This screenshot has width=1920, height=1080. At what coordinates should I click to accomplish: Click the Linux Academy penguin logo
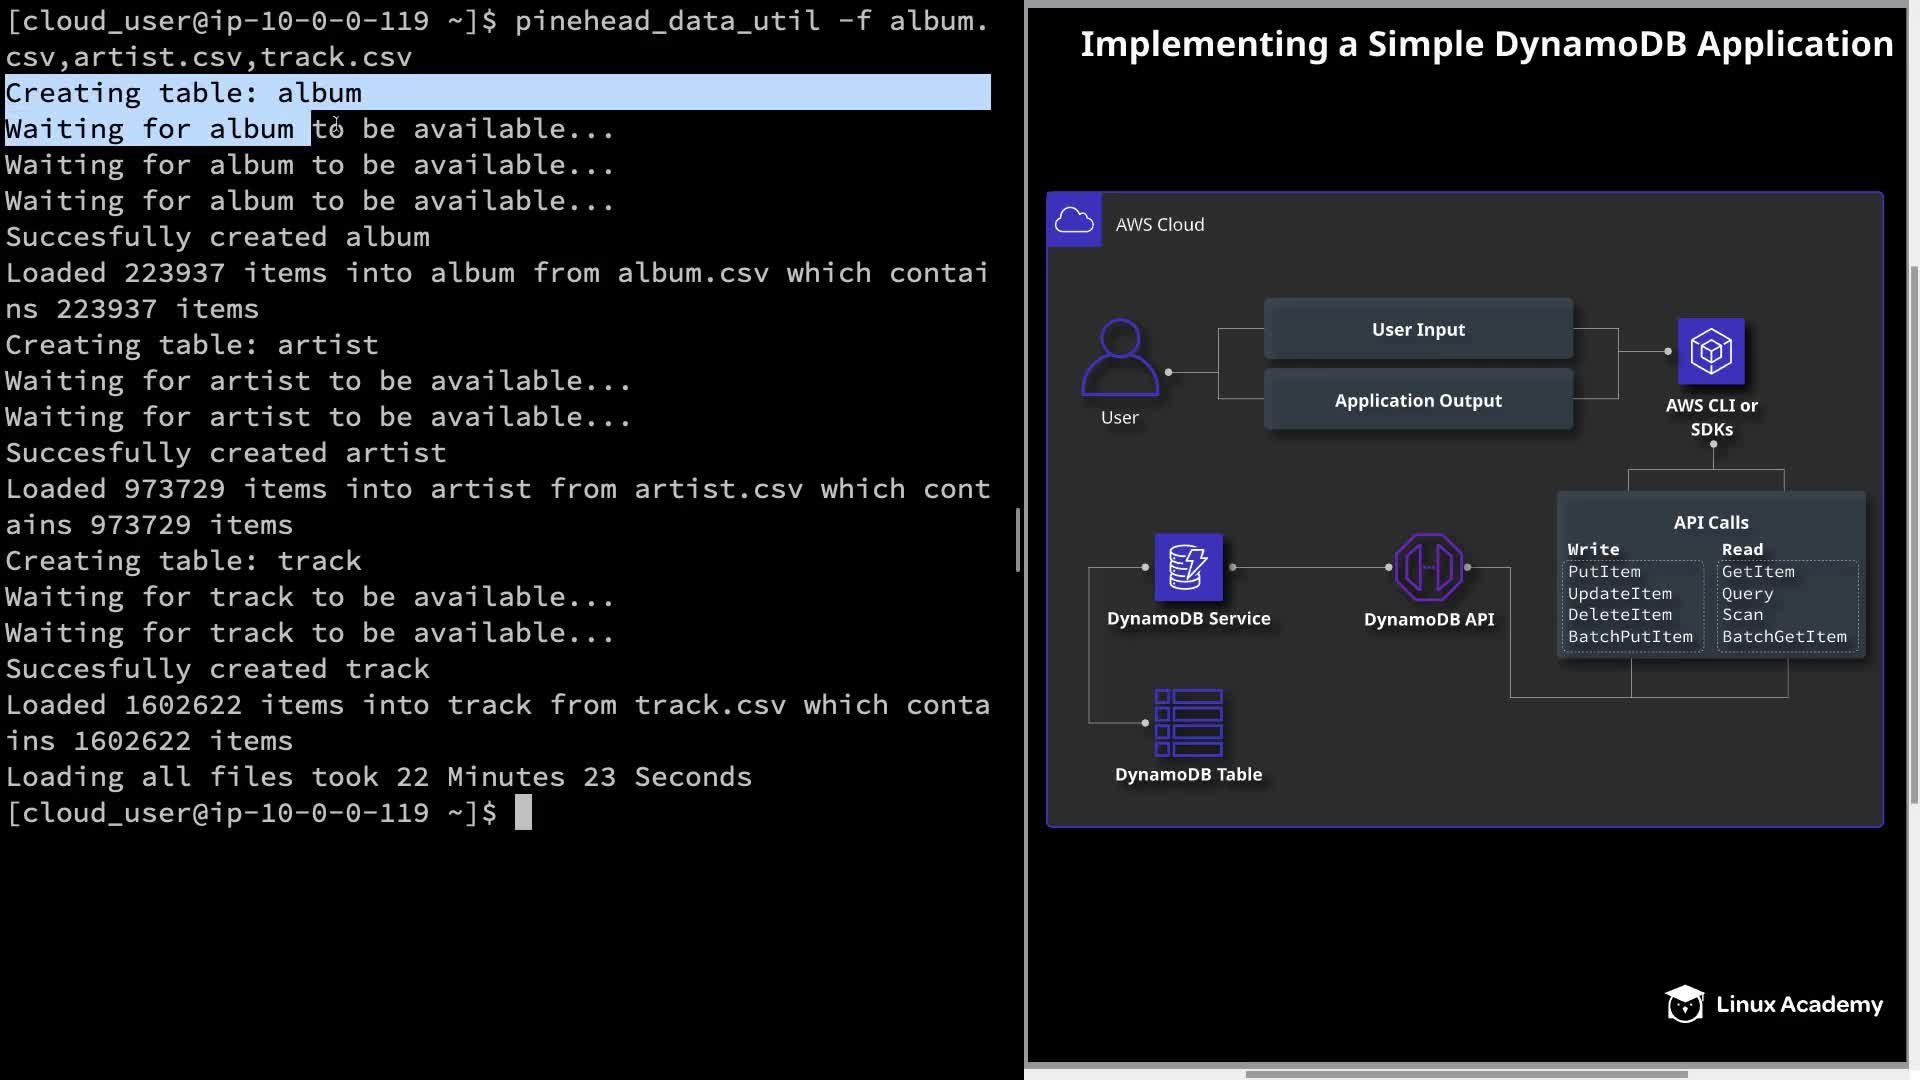point(1684,1004)
